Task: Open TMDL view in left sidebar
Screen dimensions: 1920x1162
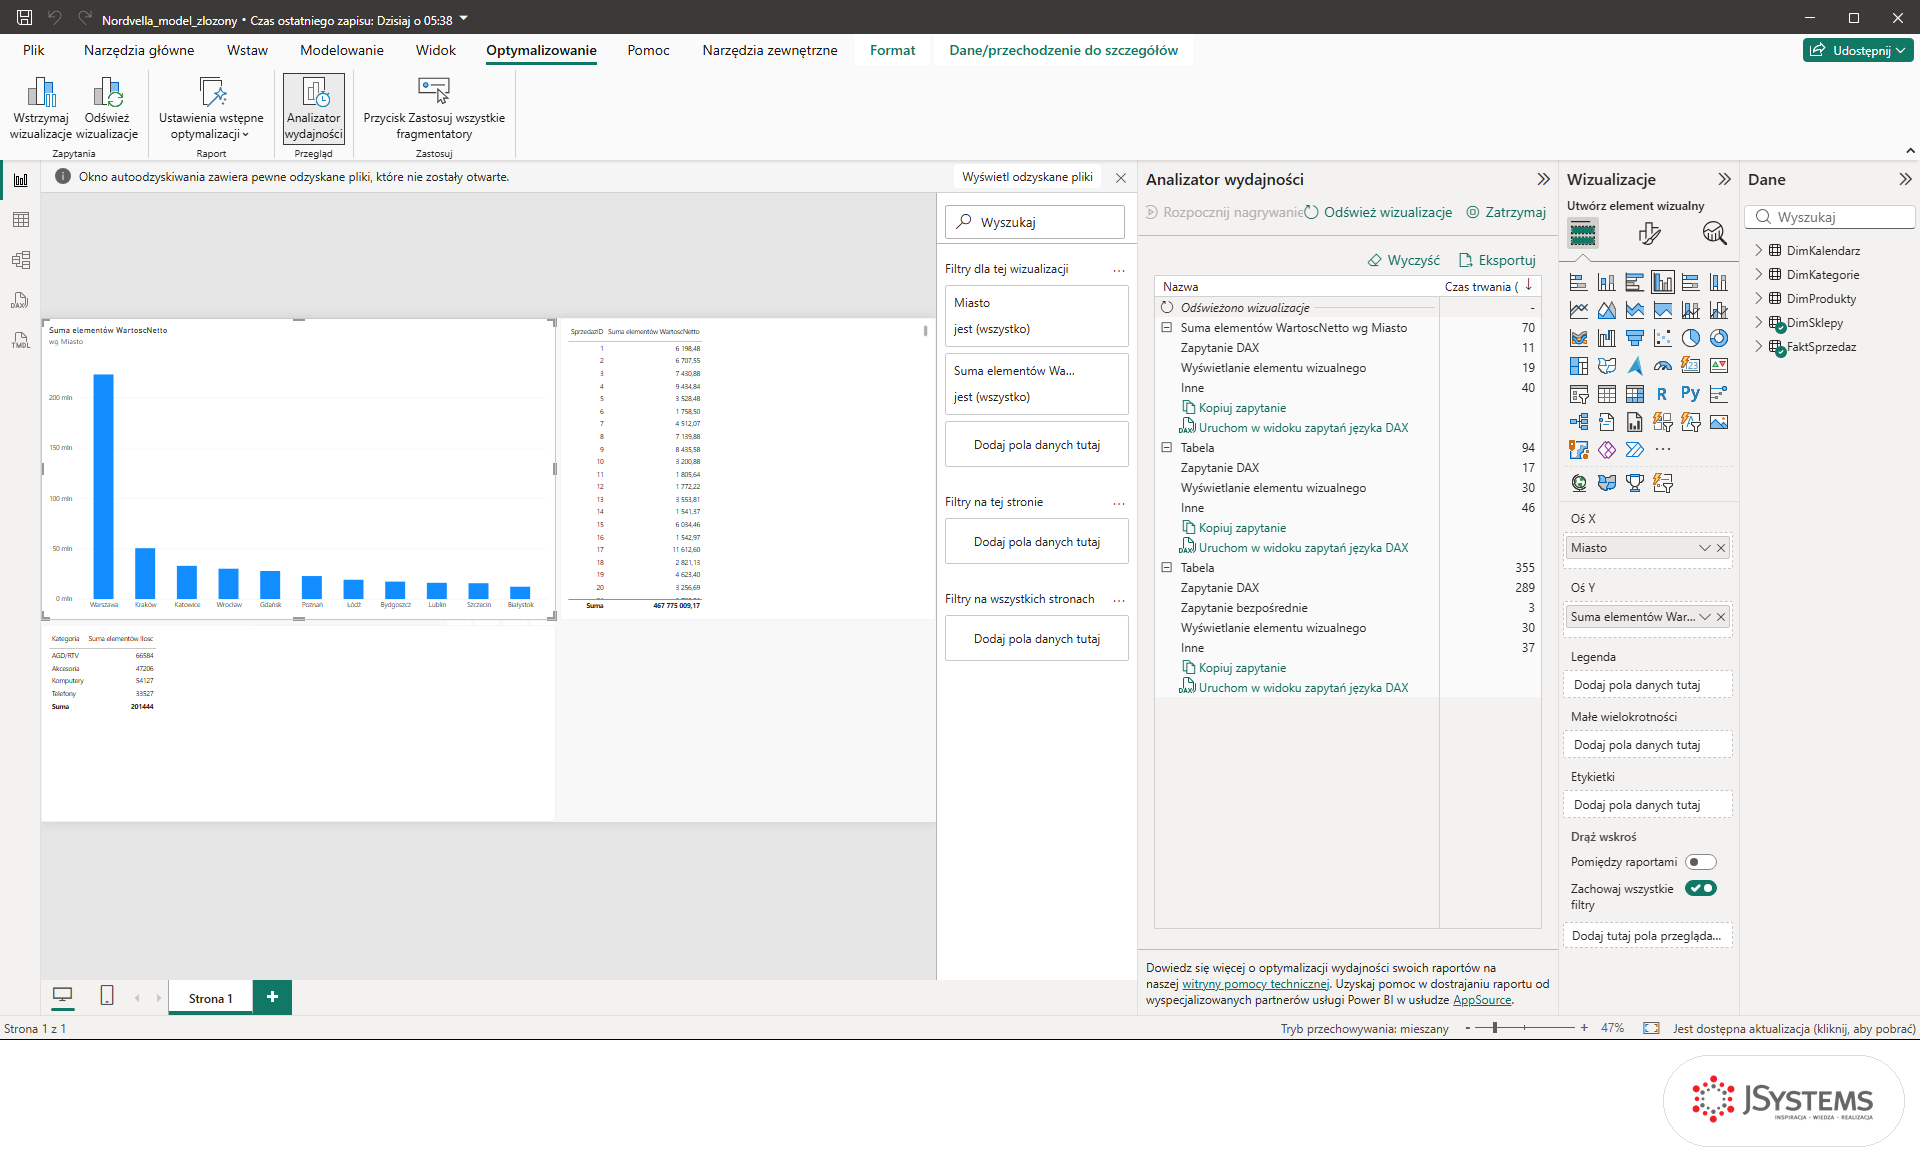Action: click(x=21, y=340)
